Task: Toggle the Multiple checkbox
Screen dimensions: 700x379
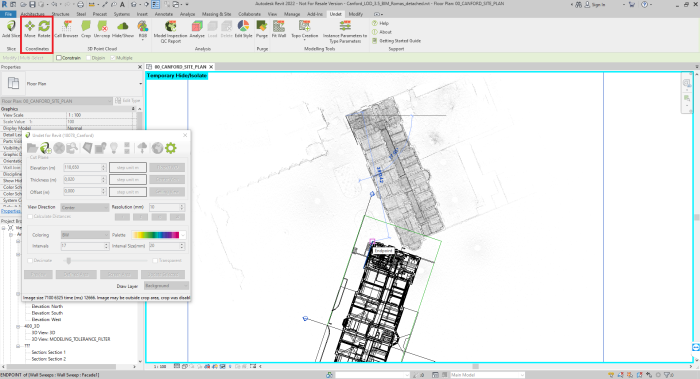Action: tap(112, 58)
